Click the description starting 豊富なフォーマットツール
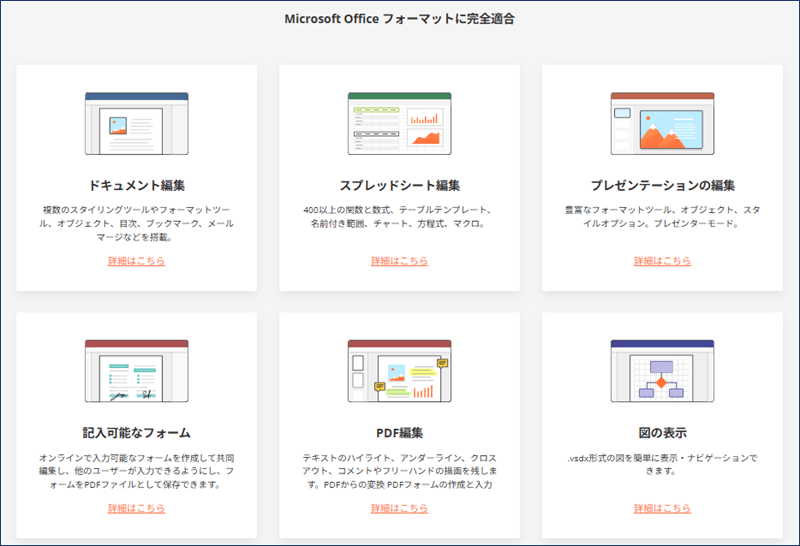 tap(662, 217)
